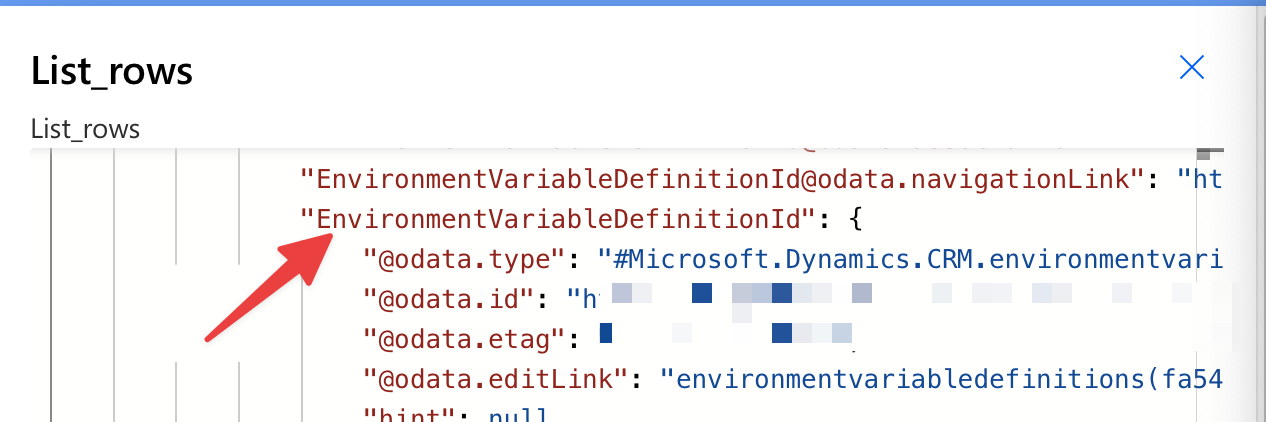
Task: Close the List_rows panel with the X
Action: point(1191,67)
